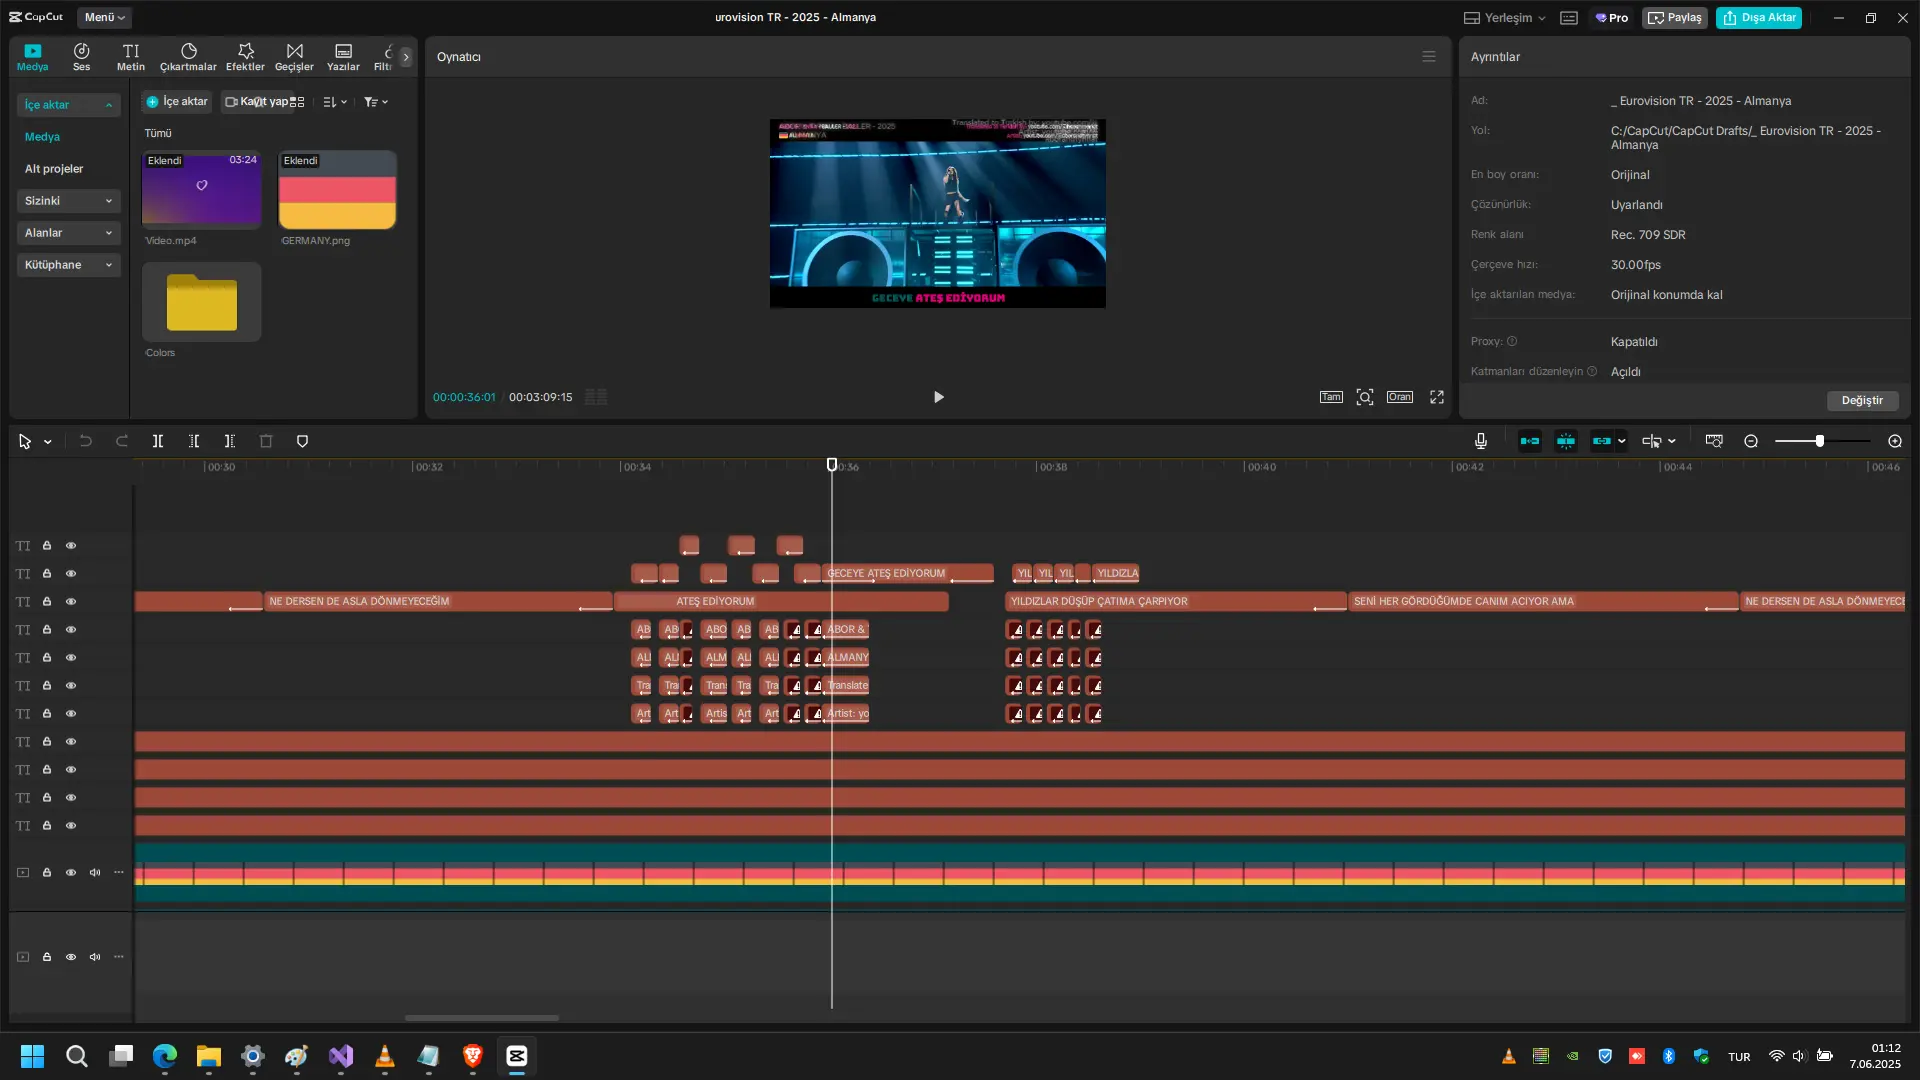Open the Çıkartmalar tab
Screen dimensions: 1920x1080
click(x=188, y=57)
